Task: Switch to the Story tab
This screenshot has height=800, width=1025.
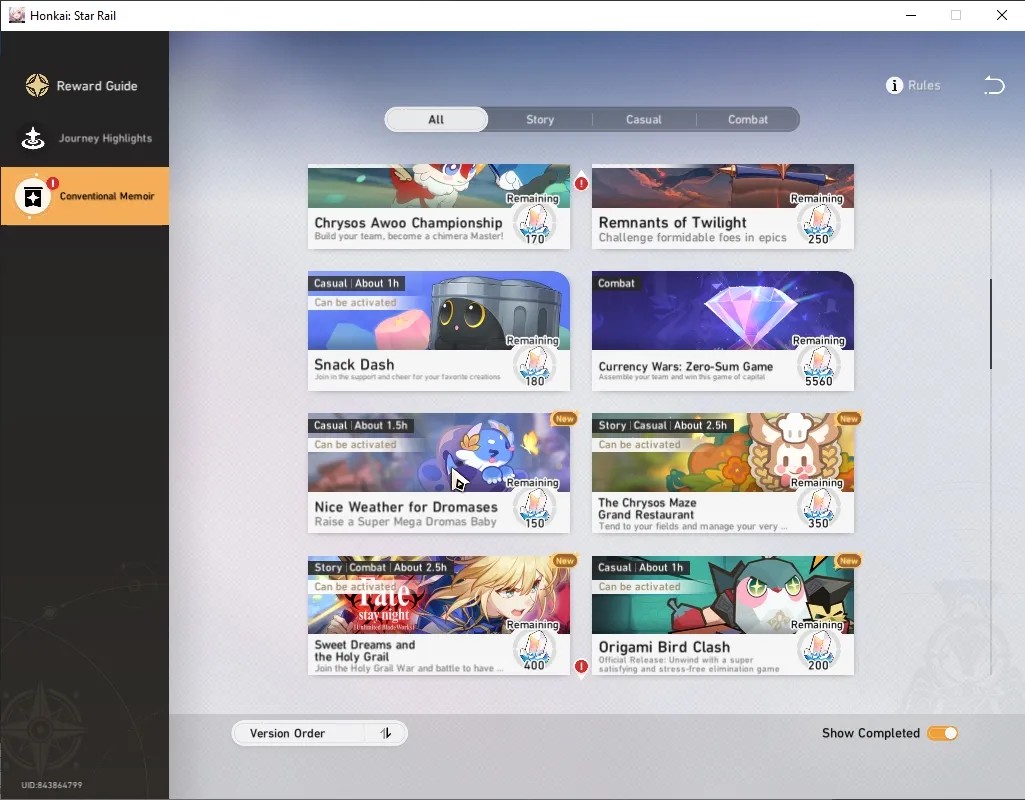Action: pyautogui.click(x=540, y=120)
